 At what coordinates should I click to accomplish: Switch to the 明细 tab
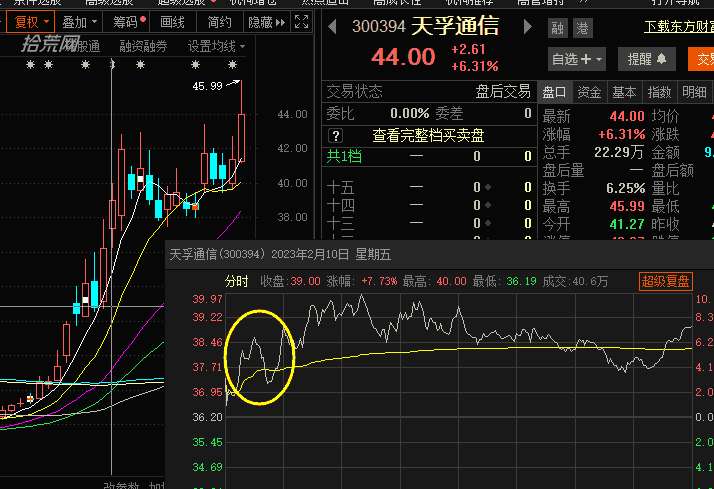point(694,92)
